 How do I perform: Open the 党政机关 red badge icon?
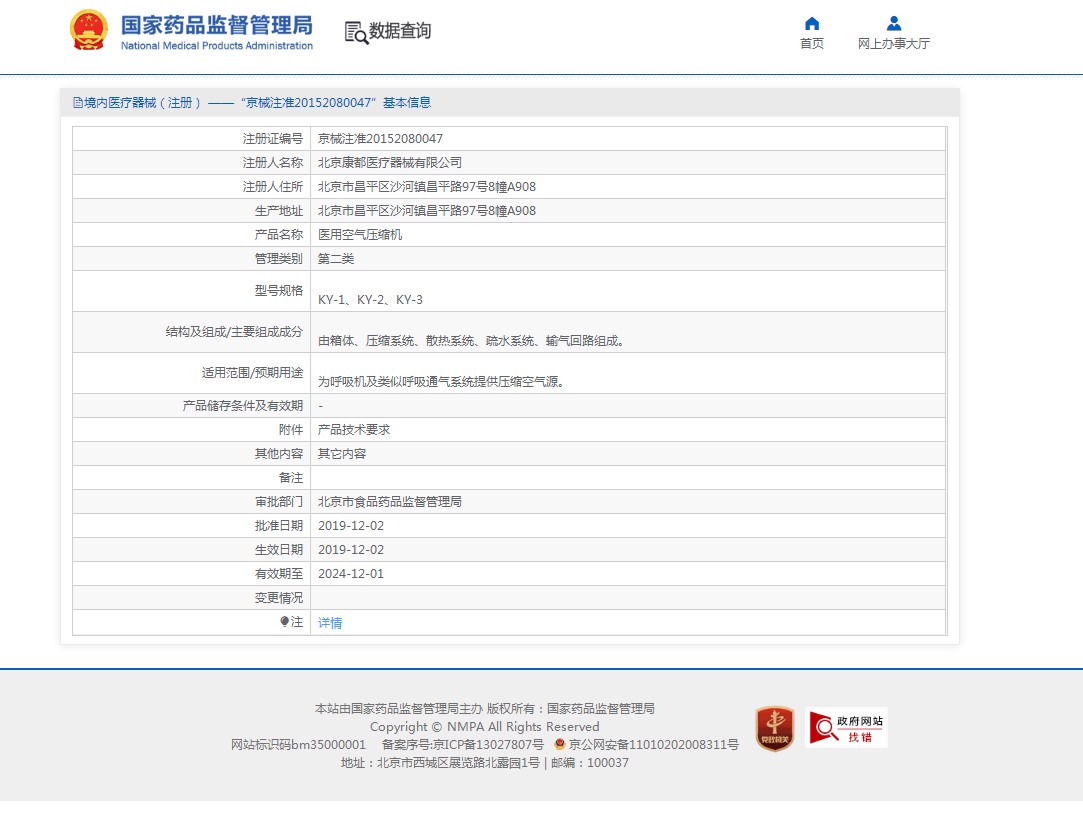pos(775,728)
